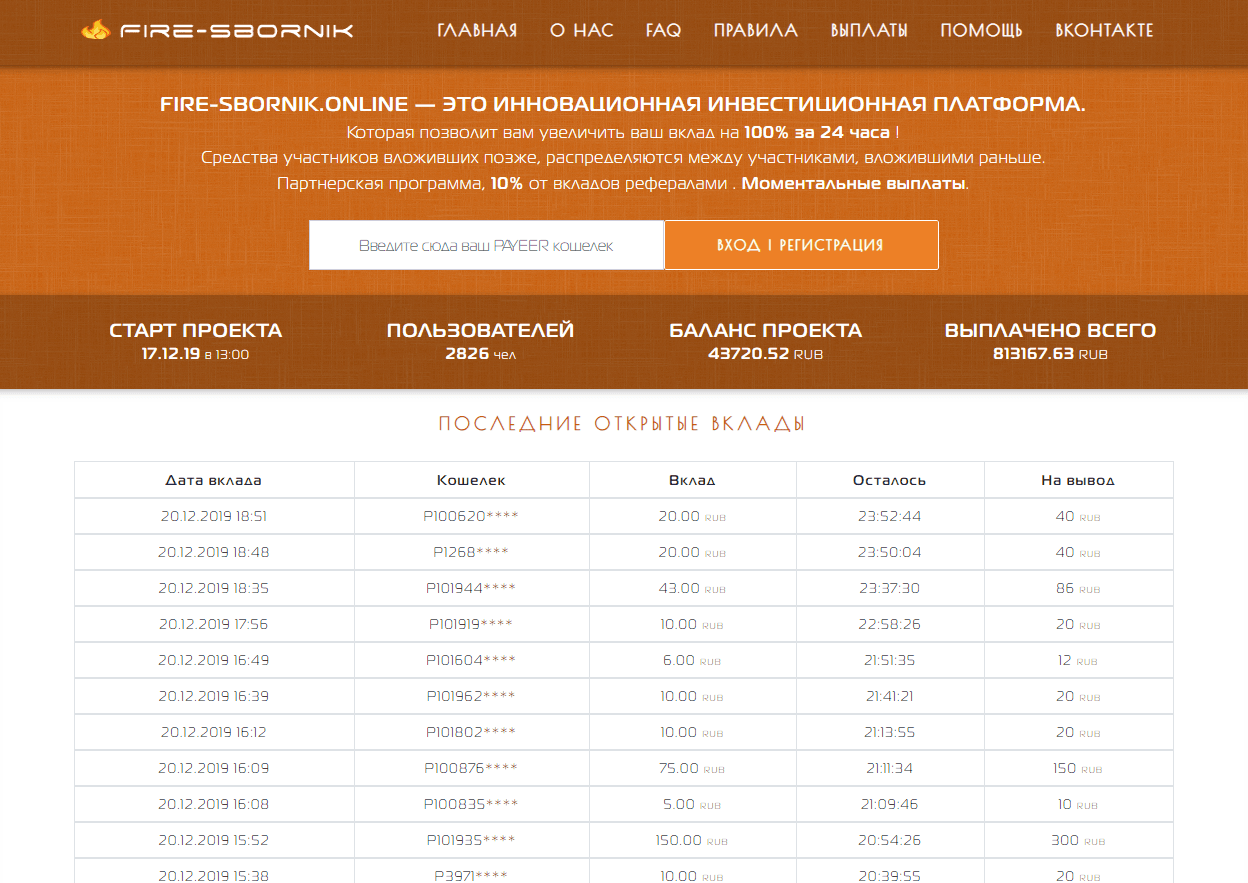Screen dimensions: 1248x883
Task: Select withdrawal amount 12 RUB
Action: 1078,660
